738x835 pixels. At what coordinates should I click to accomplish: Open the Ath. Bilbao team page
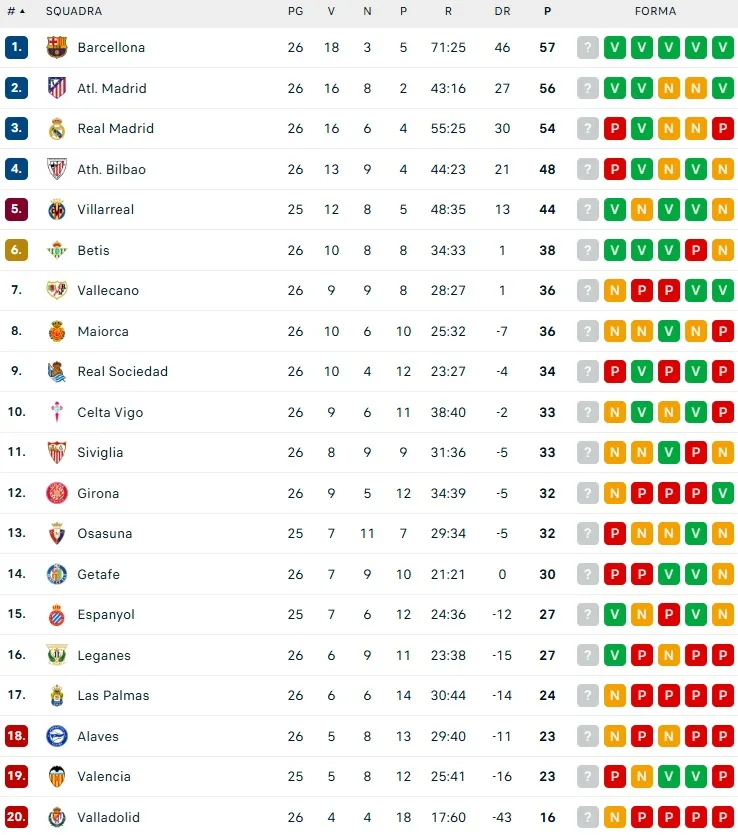[111, 169]
